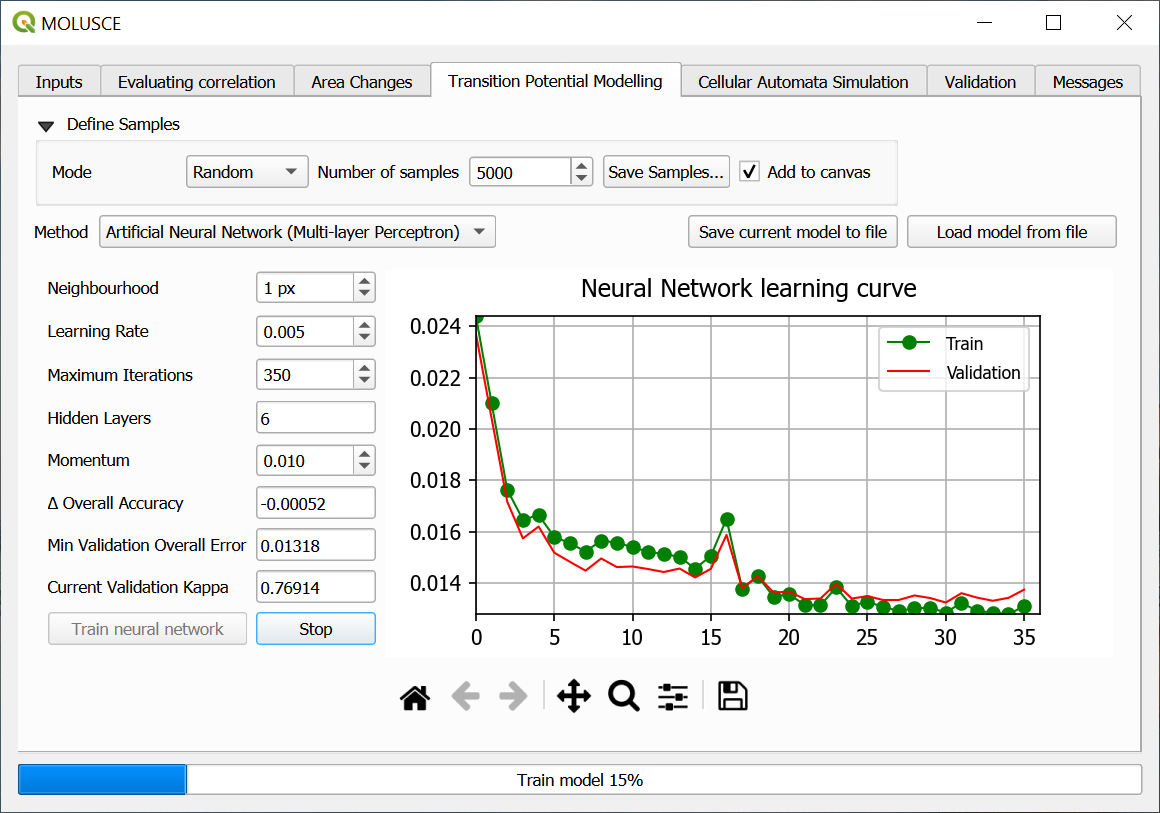
Task: Click the Neighbourhood input field
Action: point(305,289)
